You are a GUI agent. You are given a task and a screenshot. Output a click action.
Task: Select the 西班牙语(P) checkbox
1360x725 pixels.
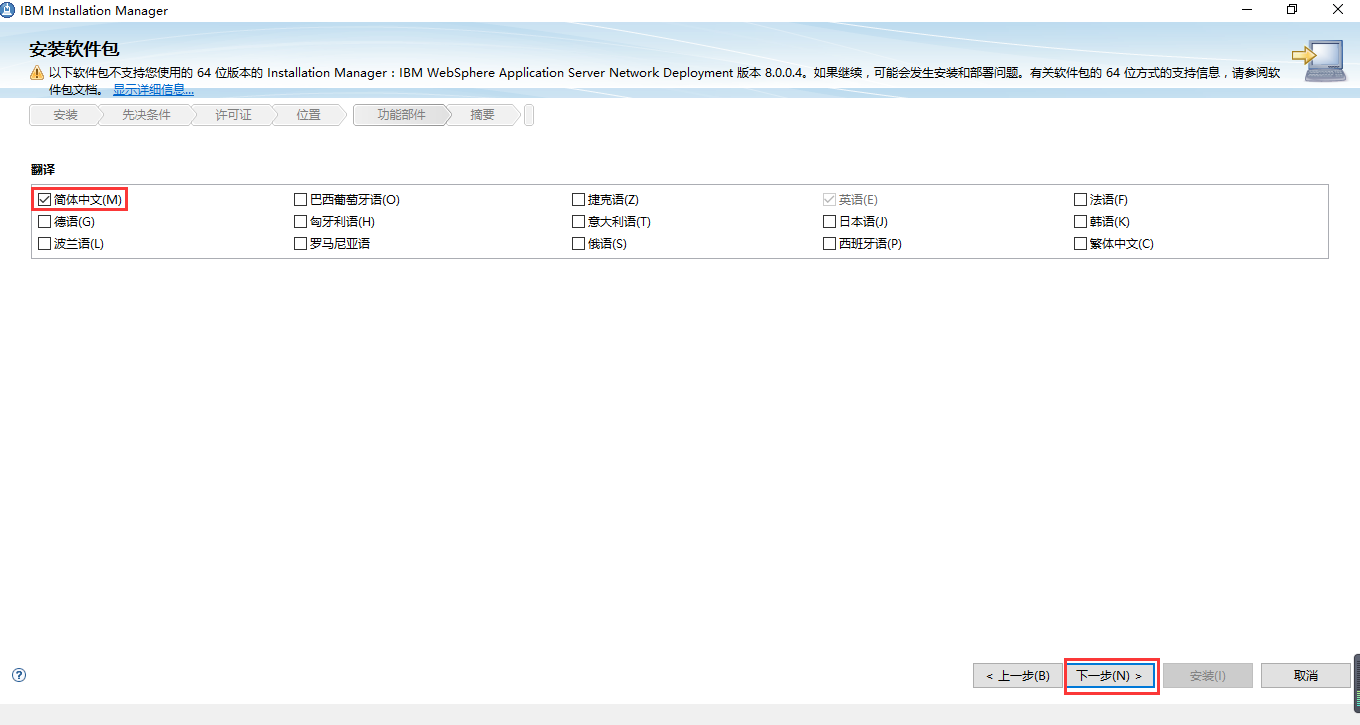(829, 244)
